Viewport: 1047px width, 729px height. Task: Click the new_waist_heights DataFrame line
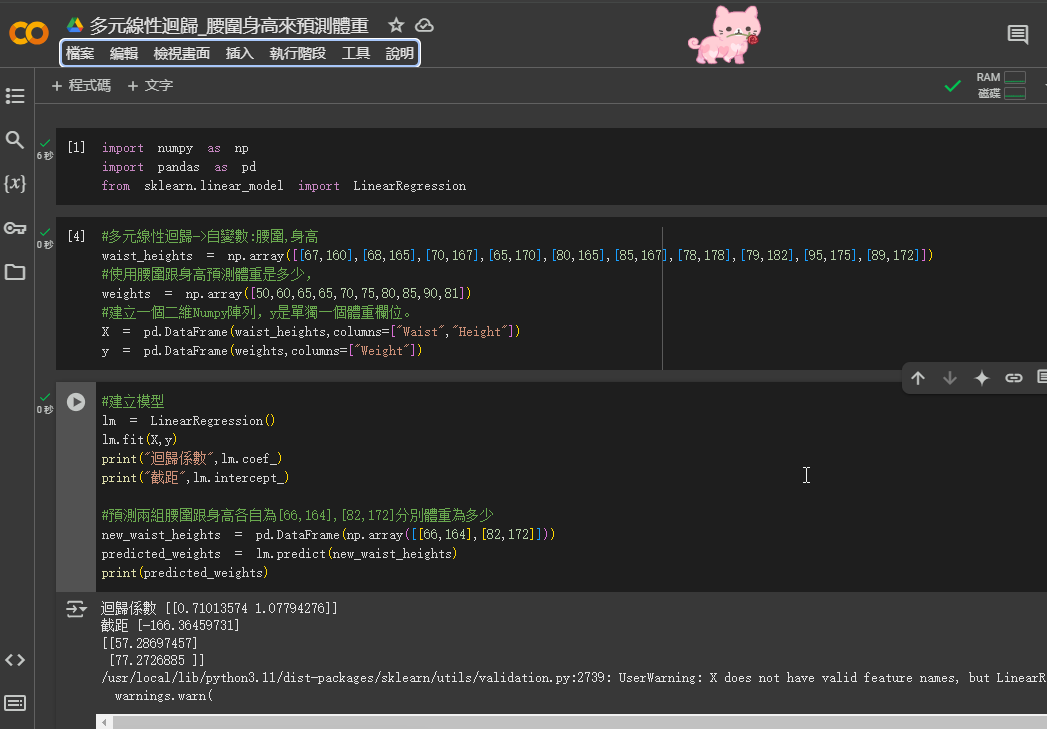point(329,535)
